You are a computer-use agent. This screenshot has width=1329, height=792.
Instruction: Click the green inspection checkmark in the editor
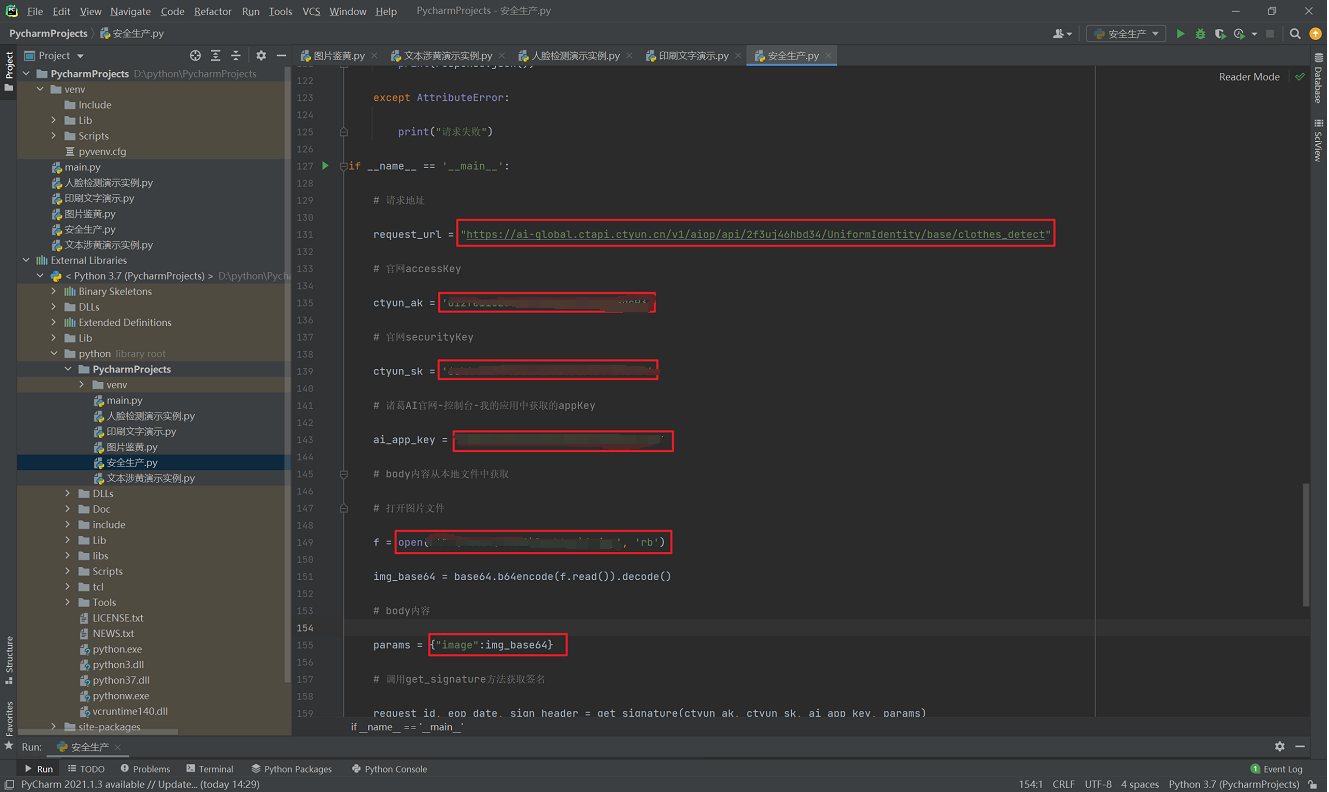1300,77
